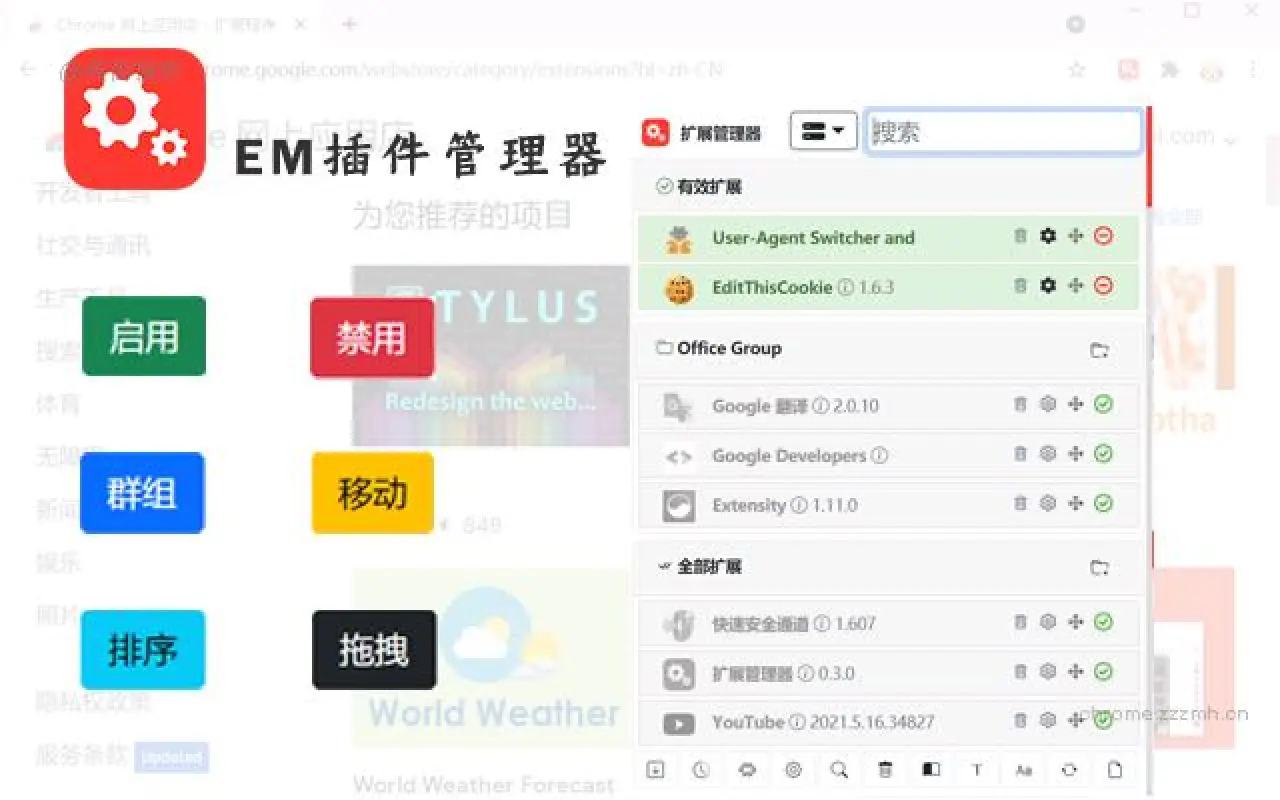This screenshot has height=800, width=1280.
Task: Select the refresh icon in the bottom toolbar
Action: pos(1069,769)
